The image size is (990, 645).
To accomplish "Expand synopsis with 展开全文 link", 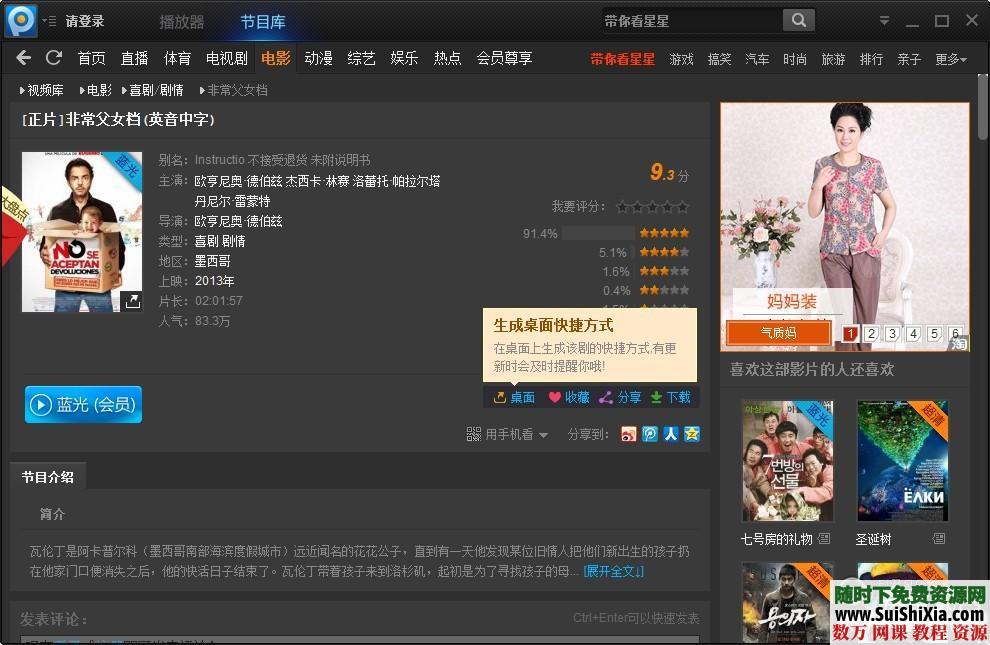I will click(614, 571).
